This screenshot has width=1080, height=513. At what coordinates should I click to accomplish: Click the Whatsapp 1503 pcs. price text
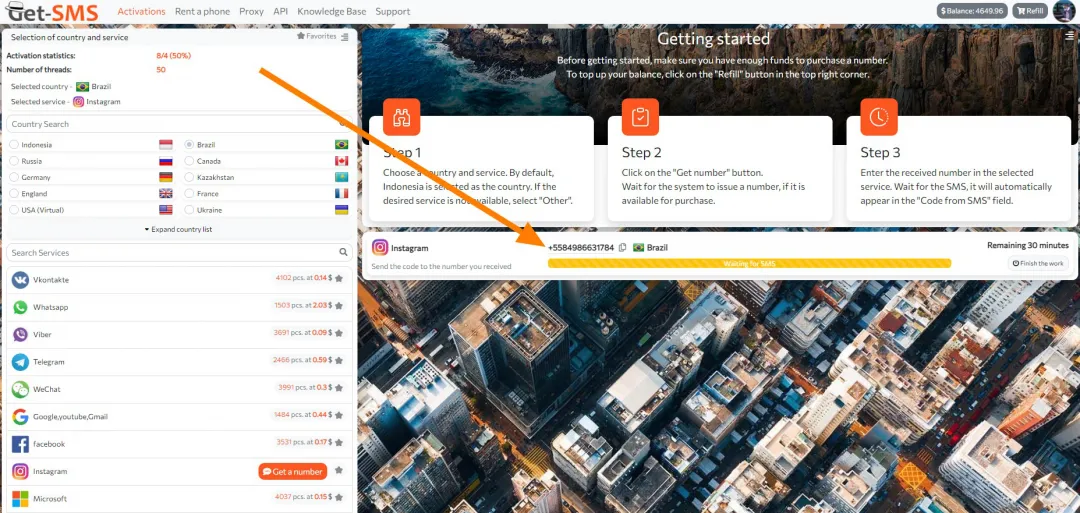[x=303, y=306]
